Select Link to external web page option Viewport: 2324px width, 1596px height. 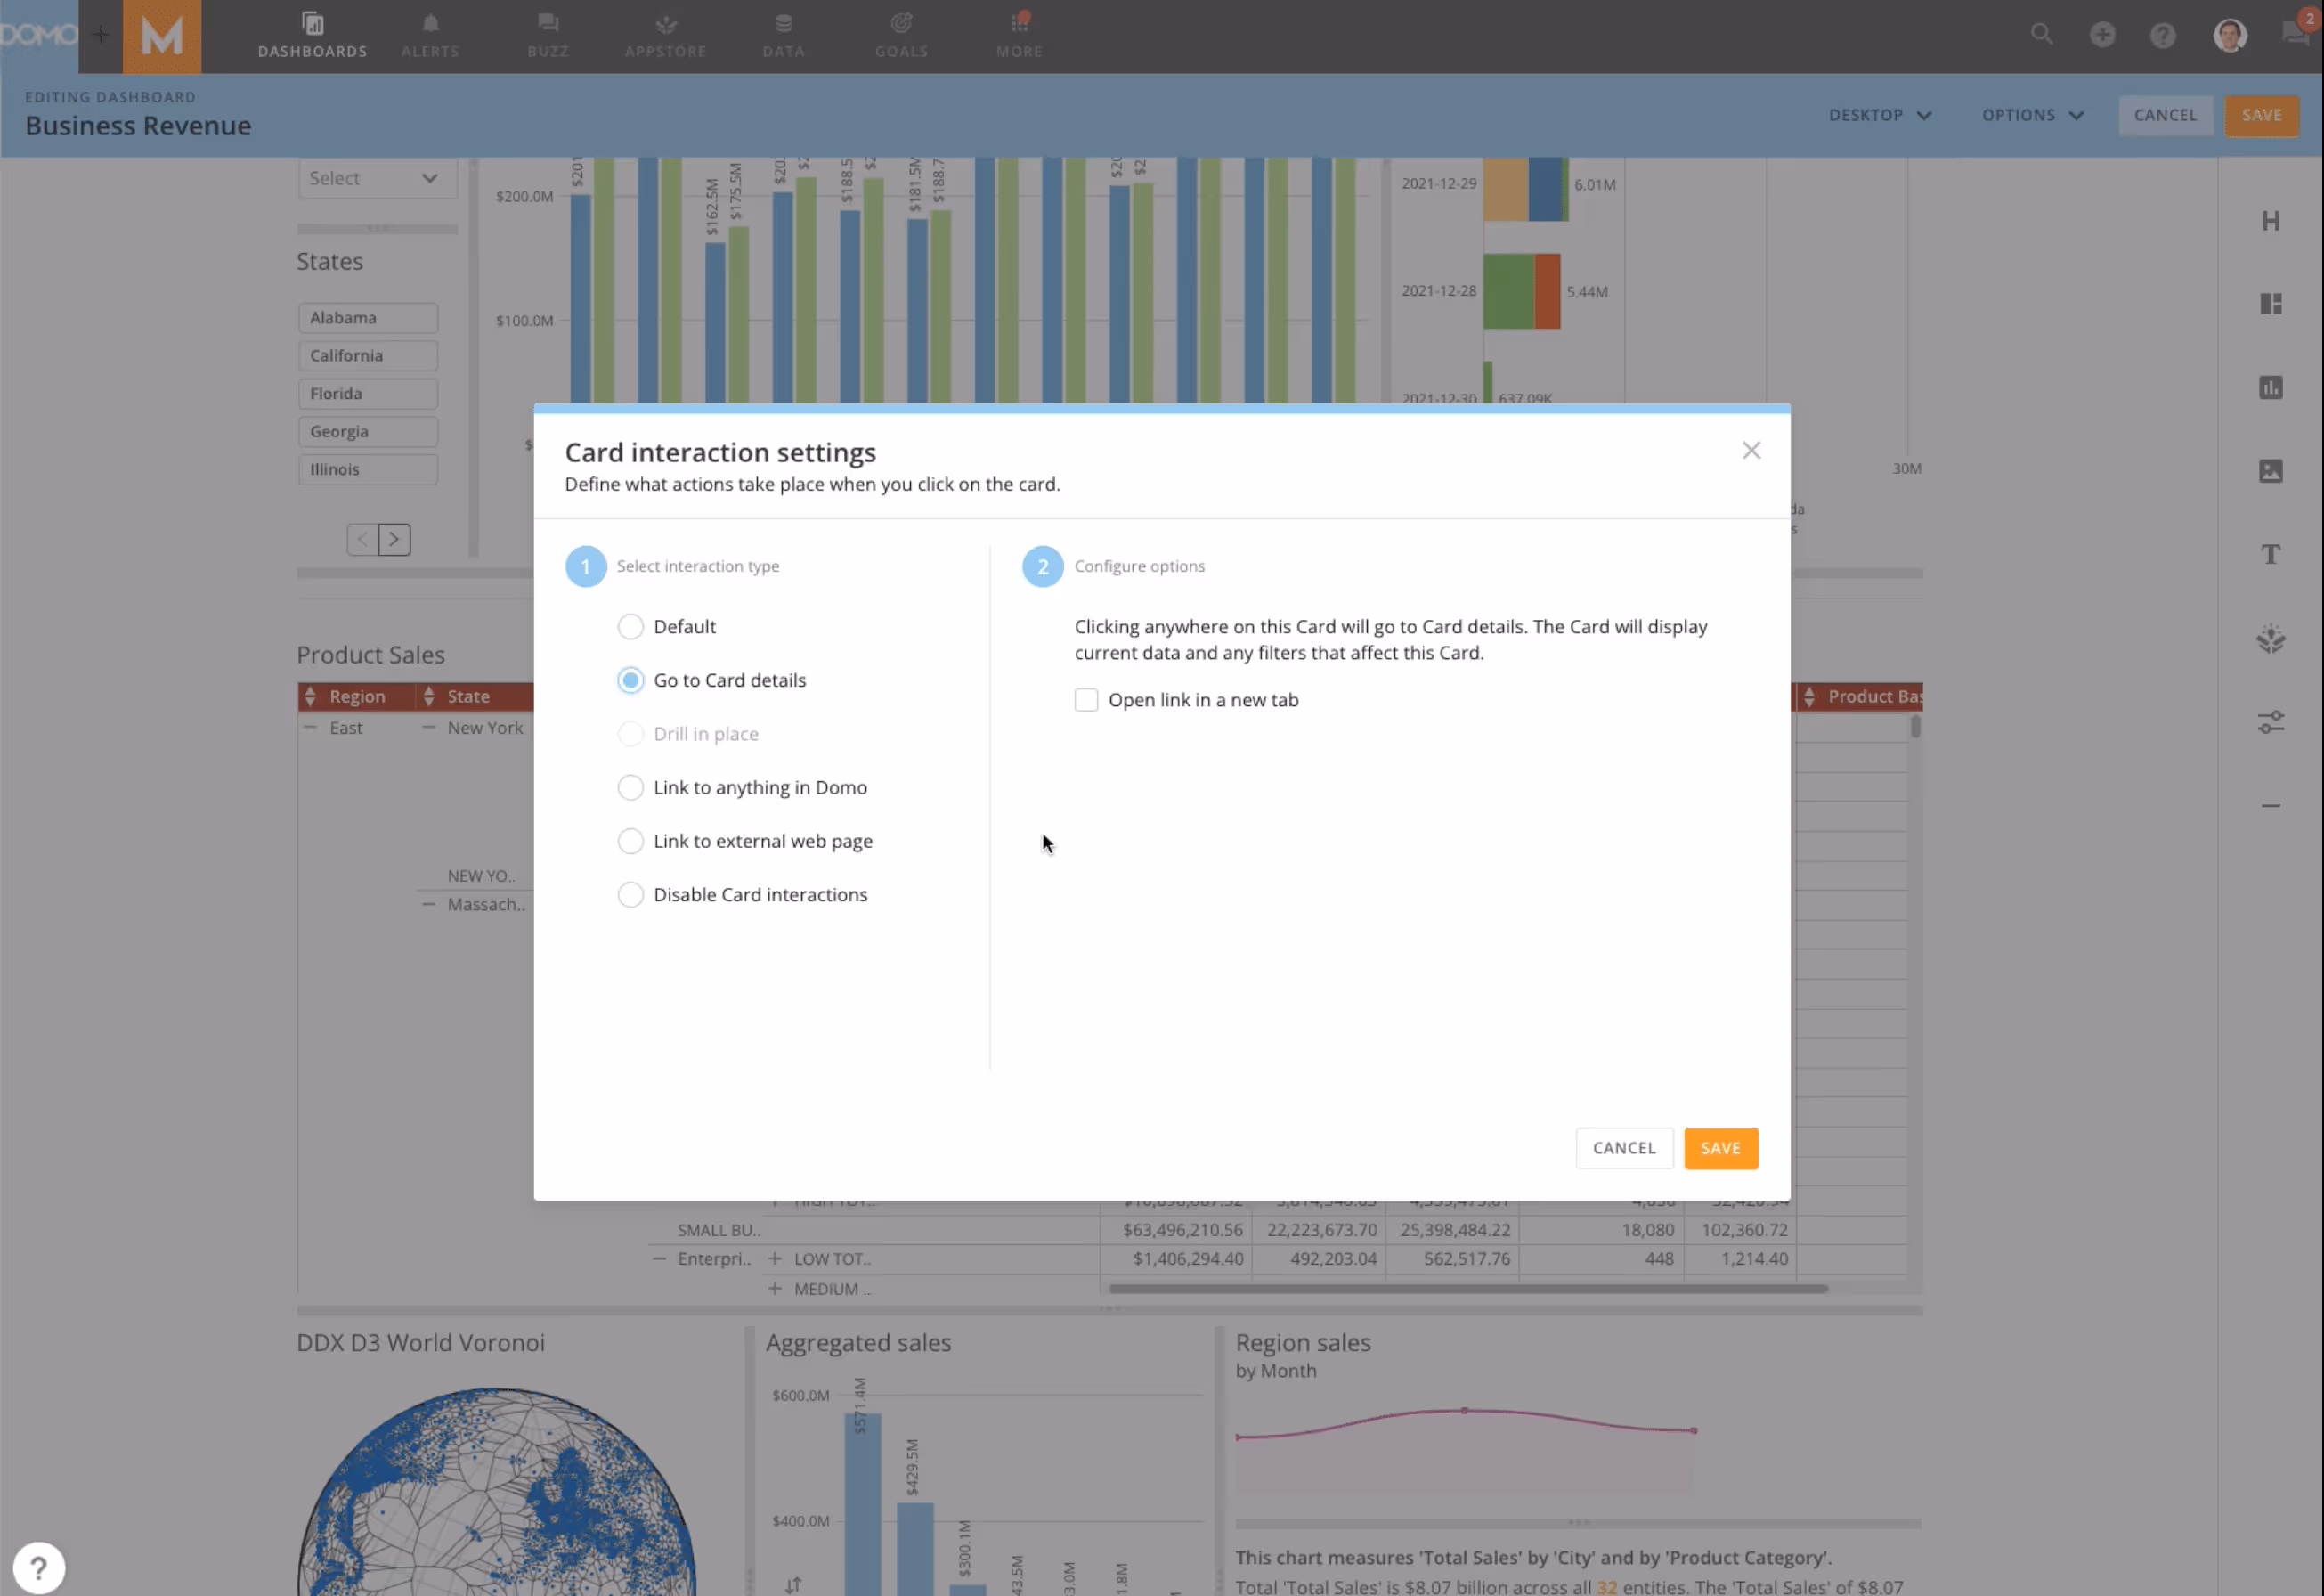point(630,842)
